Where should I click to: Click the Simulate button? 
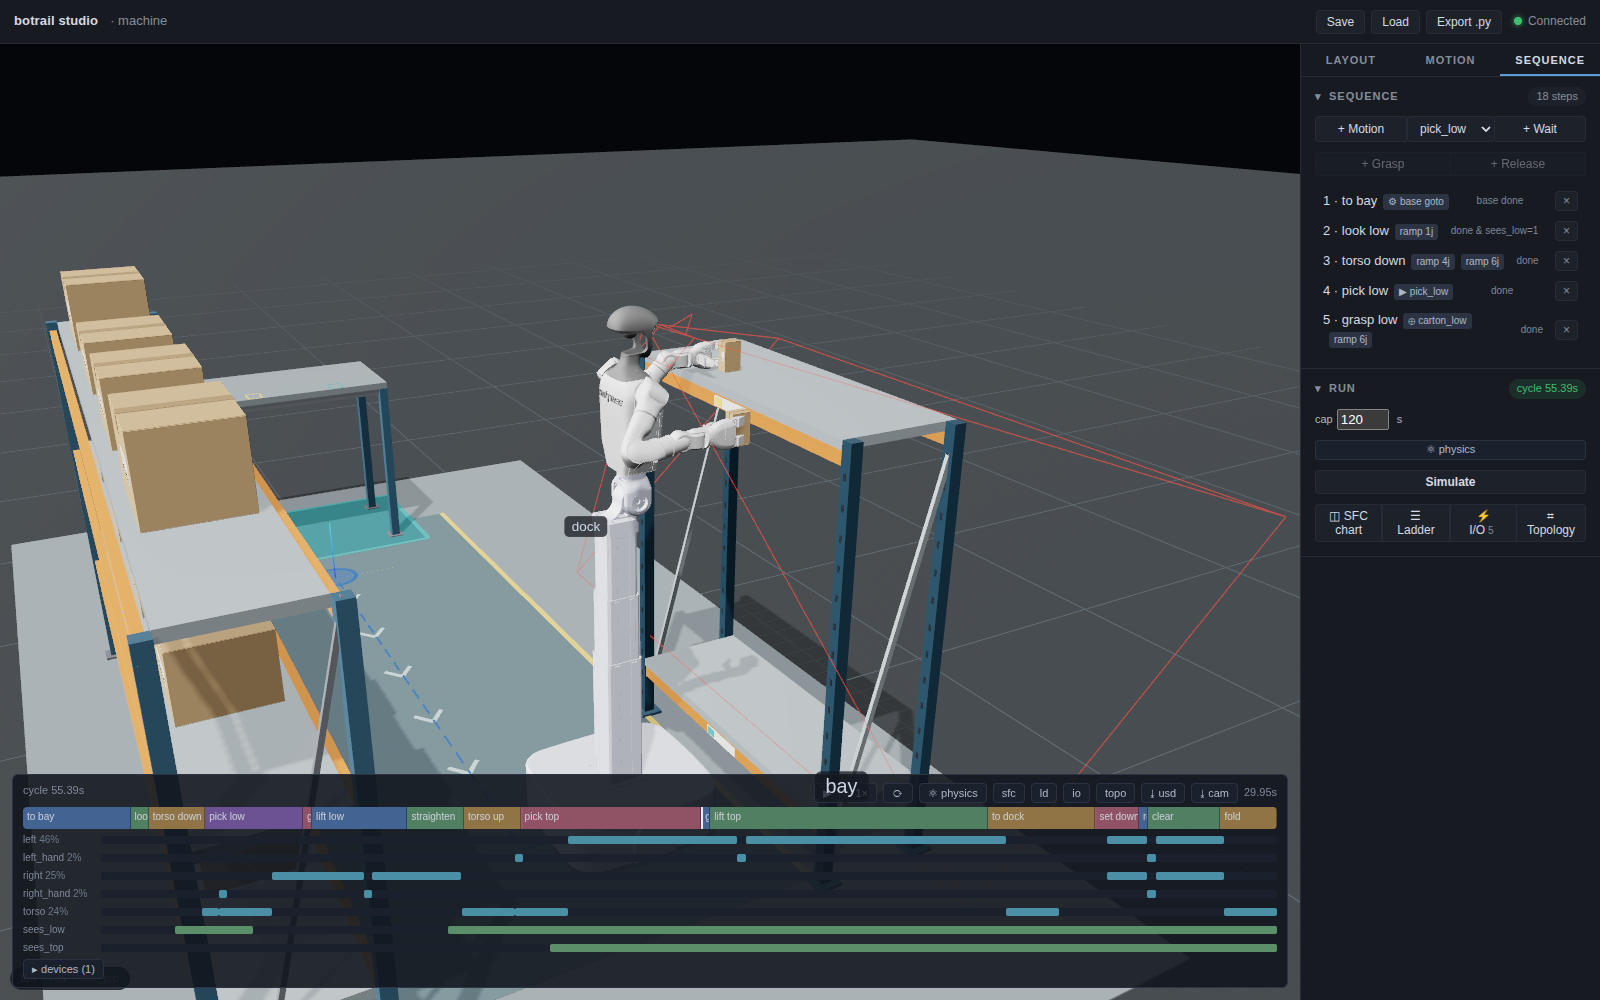[x=1450, y=482]
